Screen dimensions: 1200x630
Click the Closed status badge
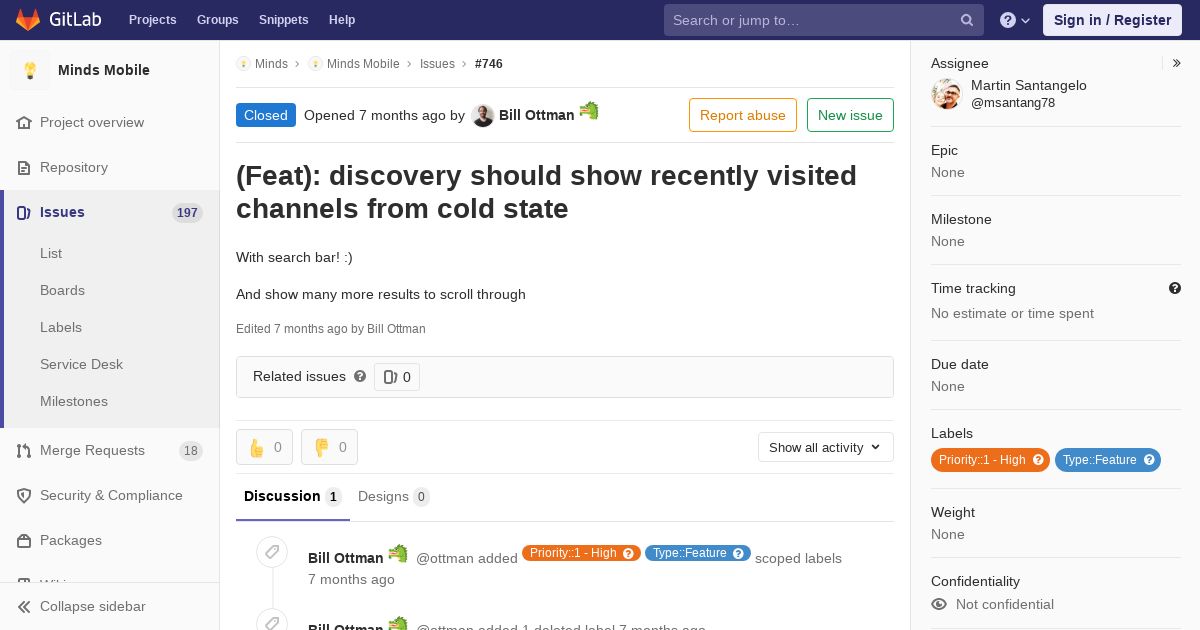[266, 115]
